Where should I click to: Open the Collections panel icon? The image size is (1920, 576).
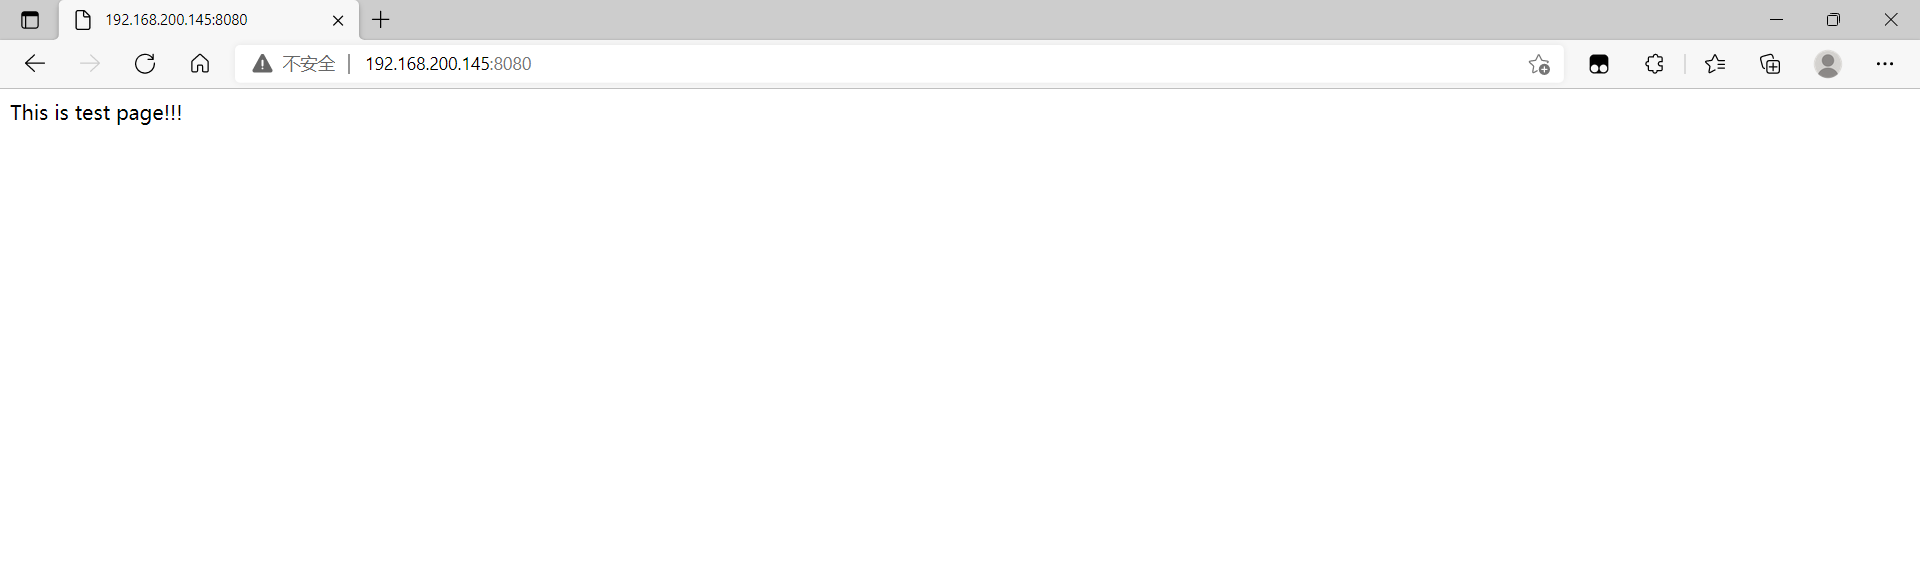click(1771, 64)
